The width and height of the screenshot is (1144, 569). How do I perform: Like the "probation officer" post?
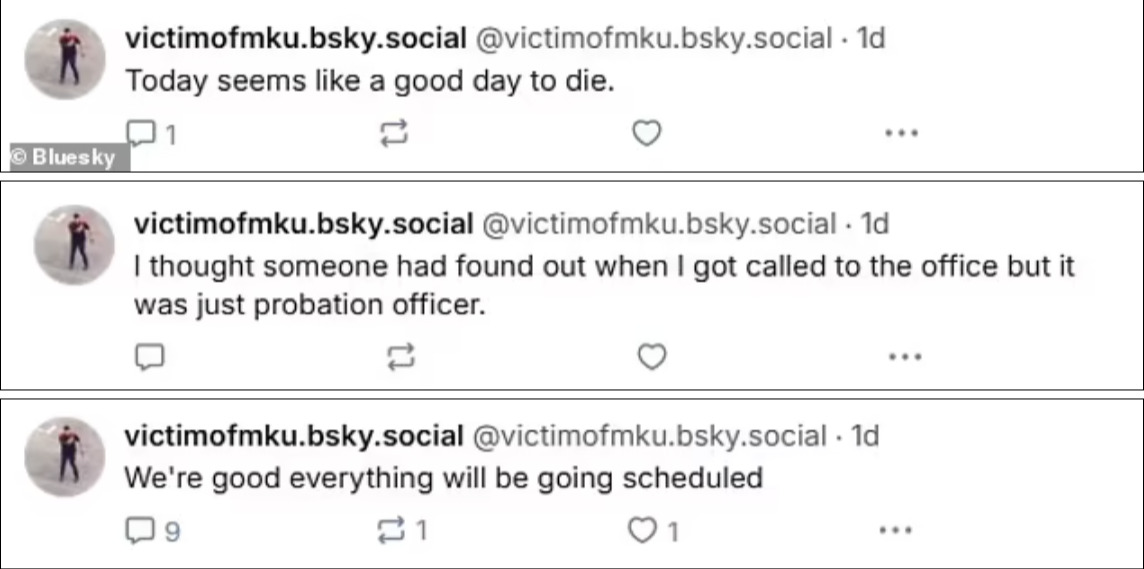click(652, 356)
